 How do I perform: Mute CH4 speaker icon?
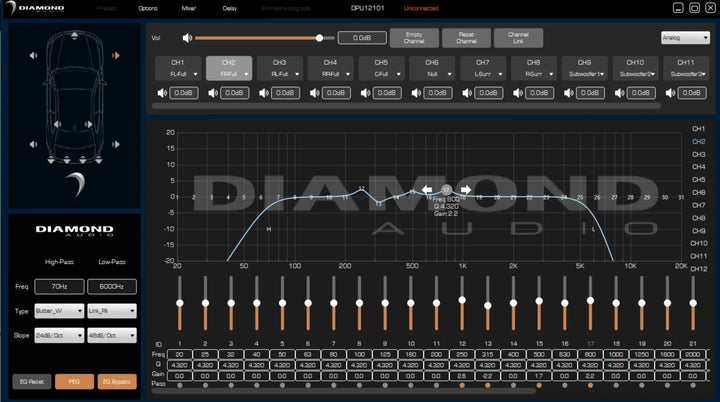coord(315,93)
